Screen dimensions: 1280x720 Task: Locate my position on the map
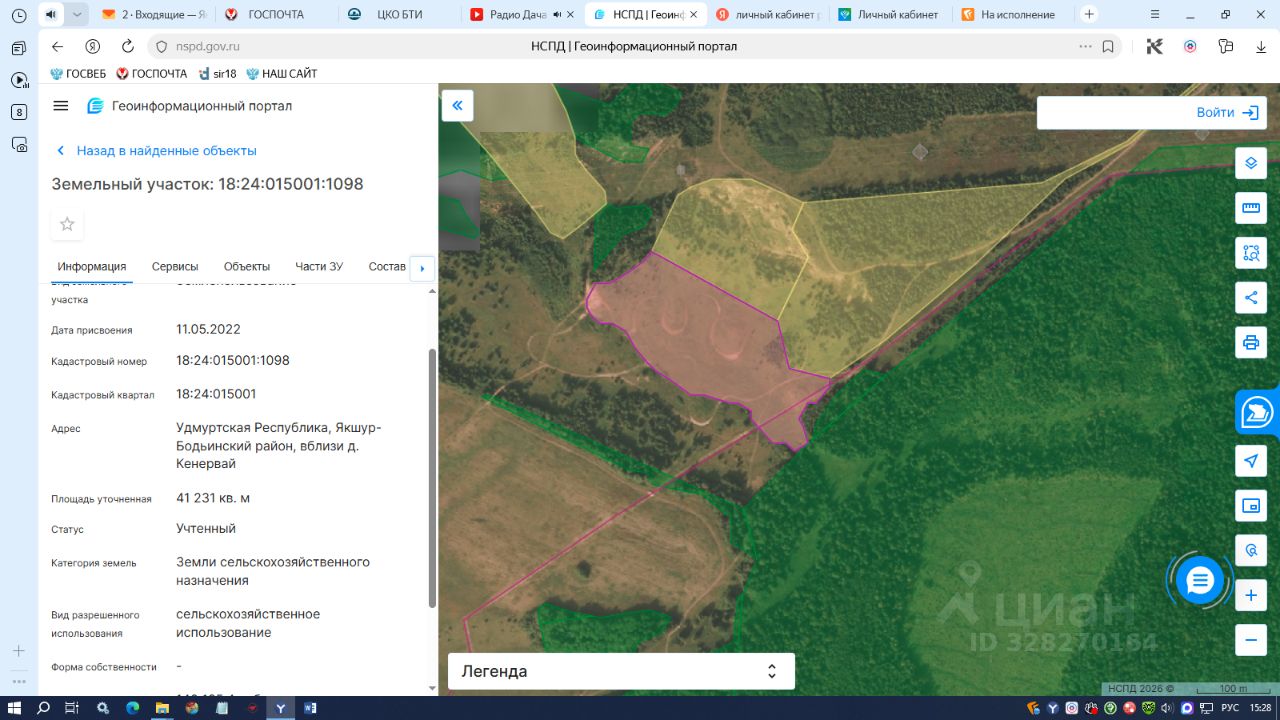(1251, 461)
